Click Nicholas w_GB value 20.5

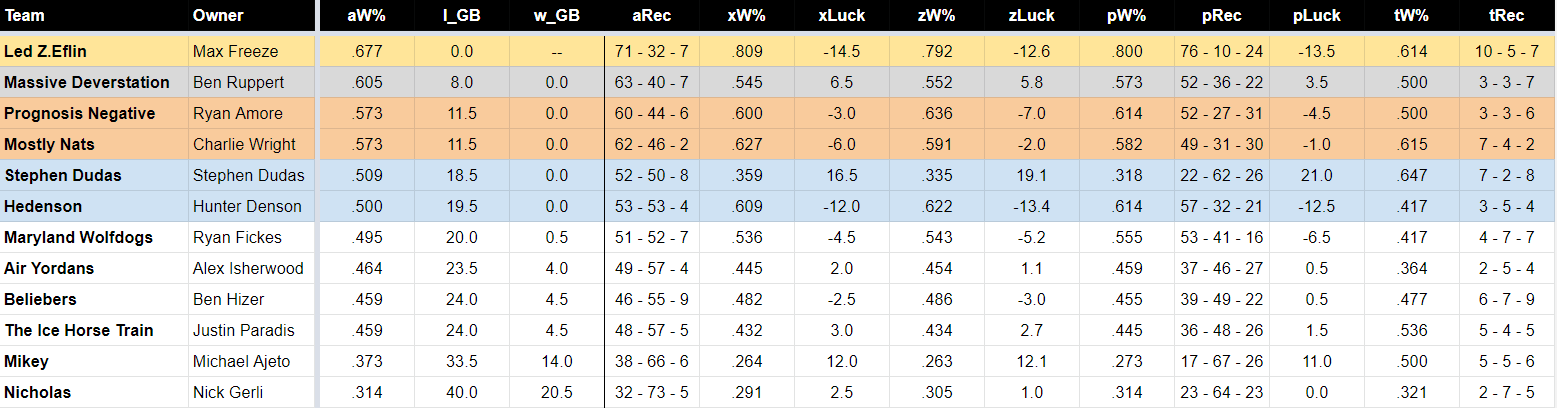pos(556,392)
